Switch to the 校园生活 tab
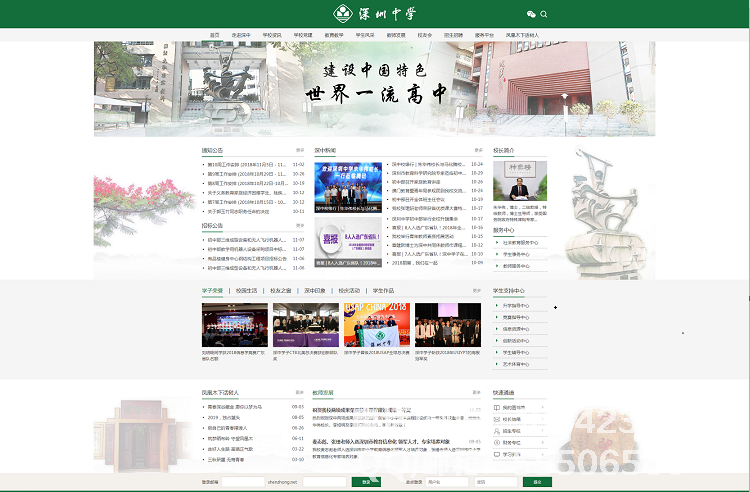This screenshot has width=750, height=492. [x=246, y=291]
